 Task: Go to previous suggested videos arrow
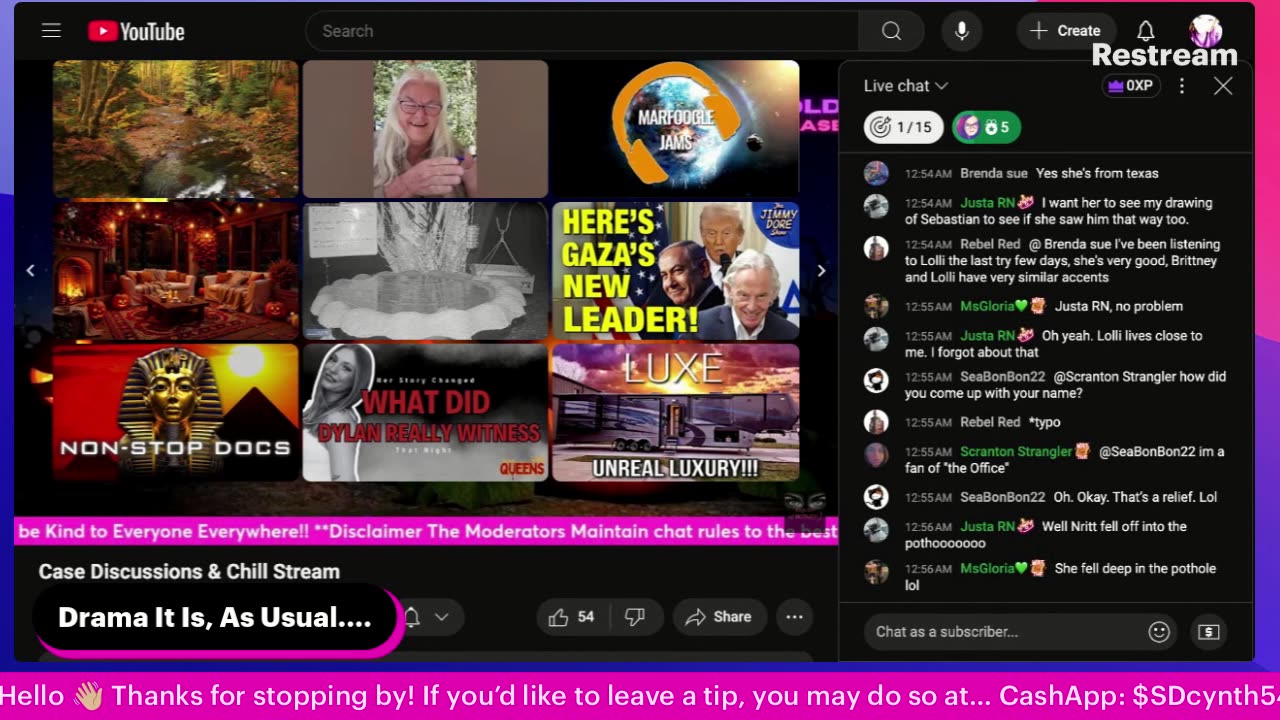31,270
